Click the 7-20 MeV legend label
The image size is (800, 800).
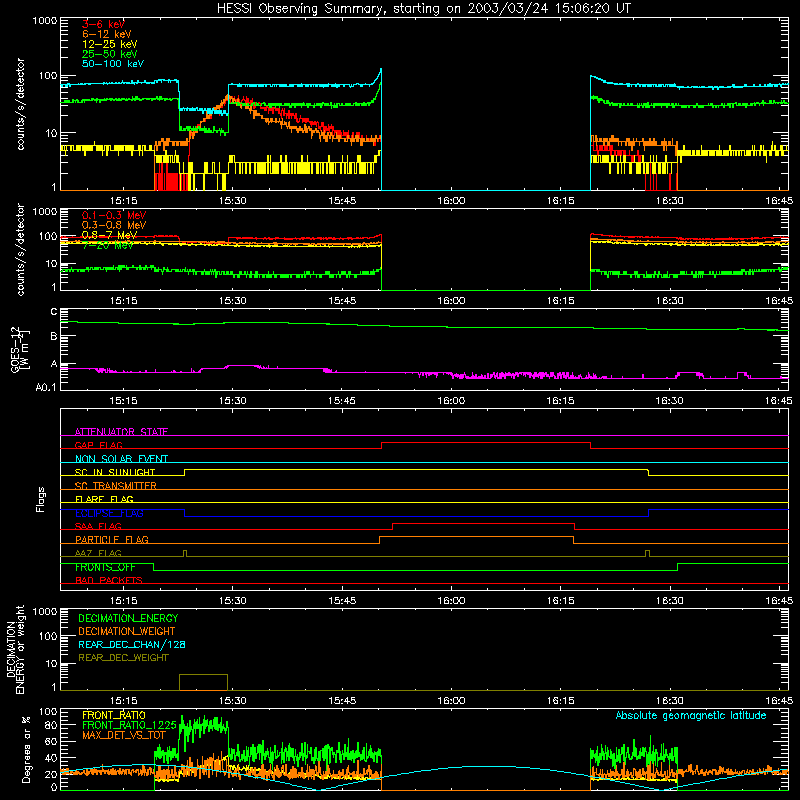coord(107,245)
